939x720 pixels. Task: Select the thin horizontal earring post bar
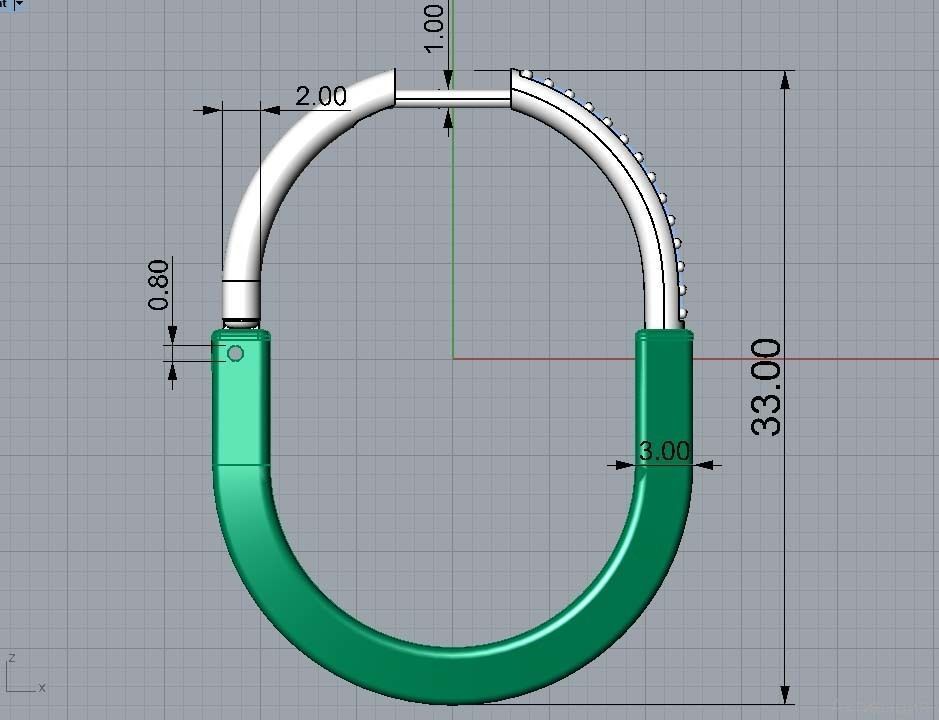click(x=453, y=99)
